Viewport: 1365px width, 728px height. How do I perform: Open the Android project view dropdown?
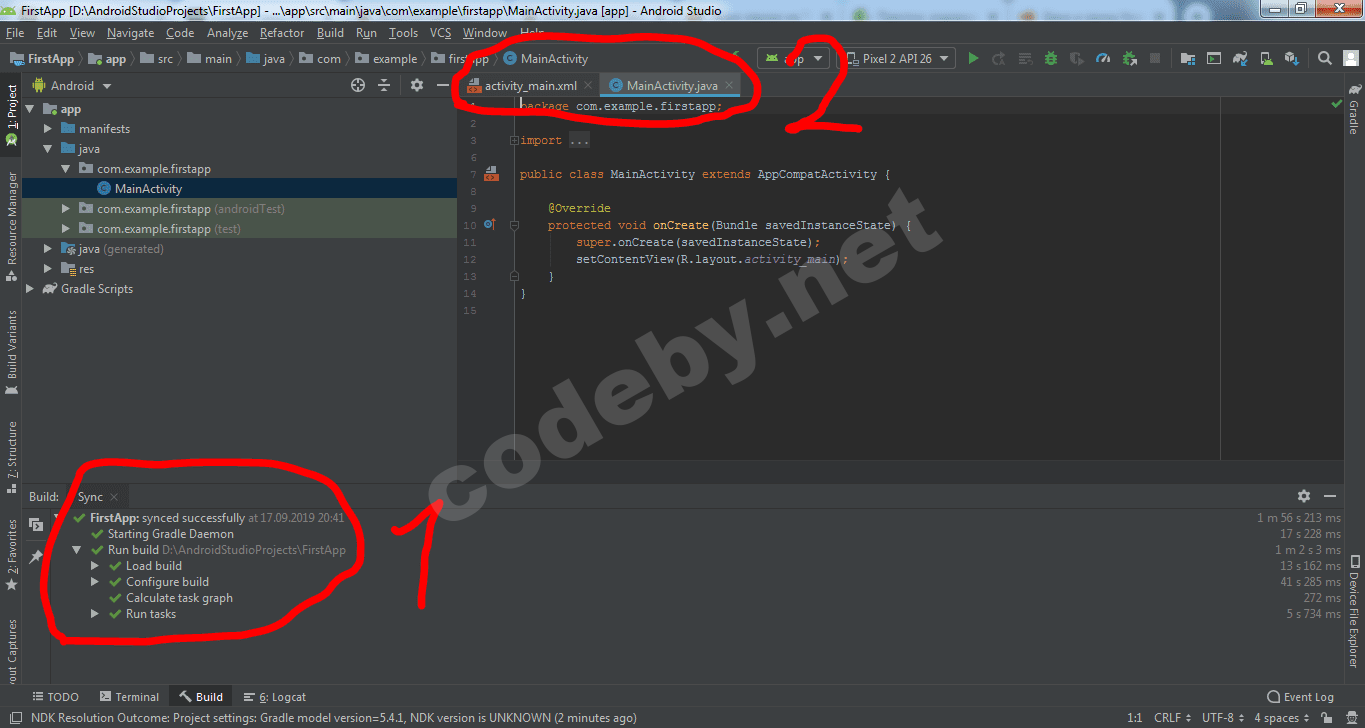coord(72,86)
